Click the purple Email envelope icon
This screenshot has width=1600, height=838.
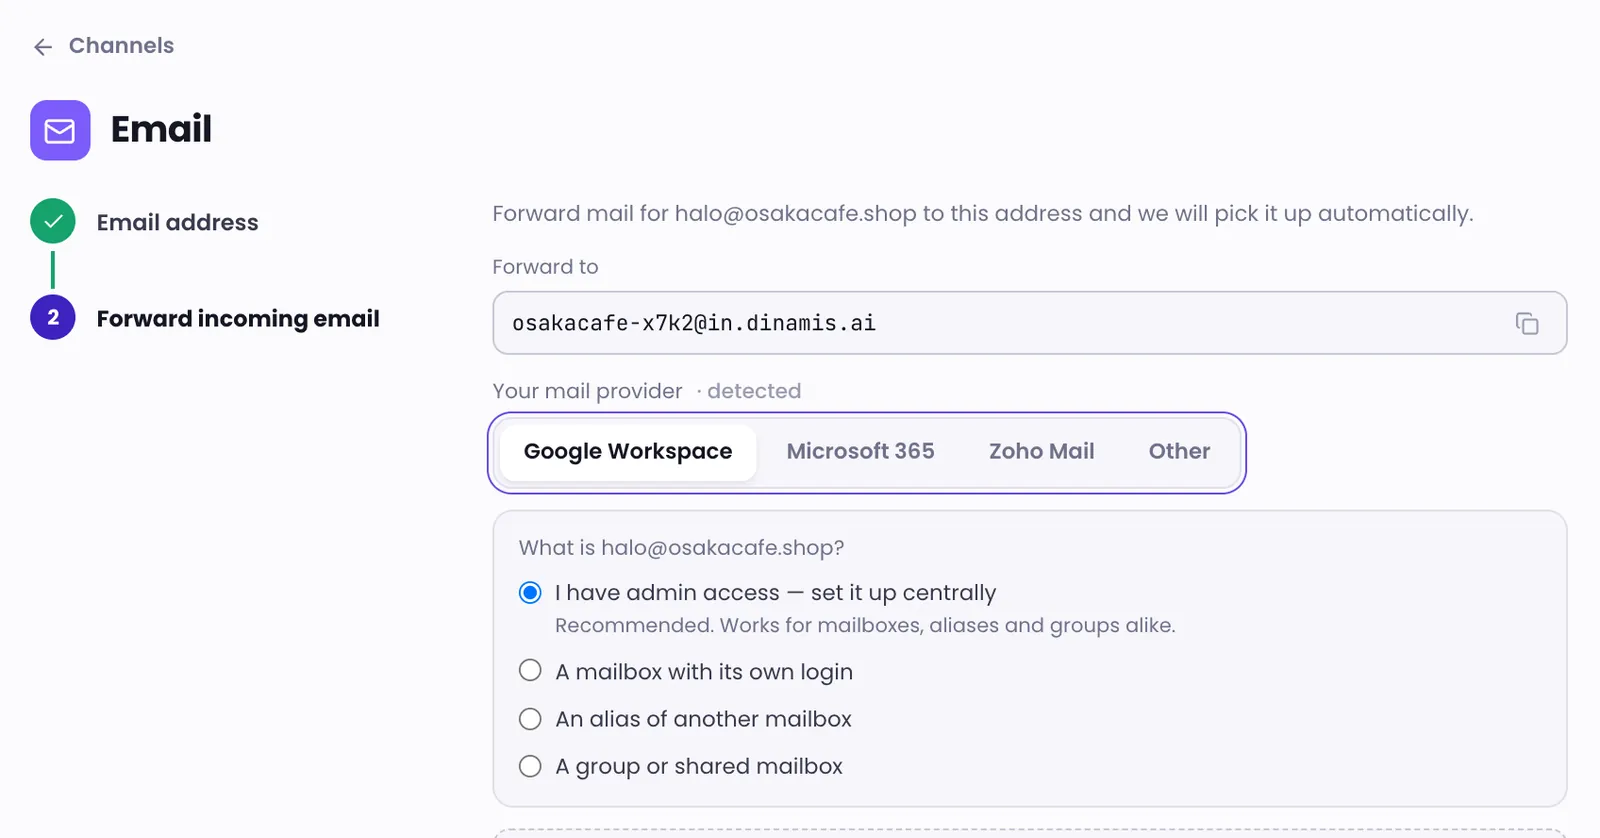click(x=60, y=130)
